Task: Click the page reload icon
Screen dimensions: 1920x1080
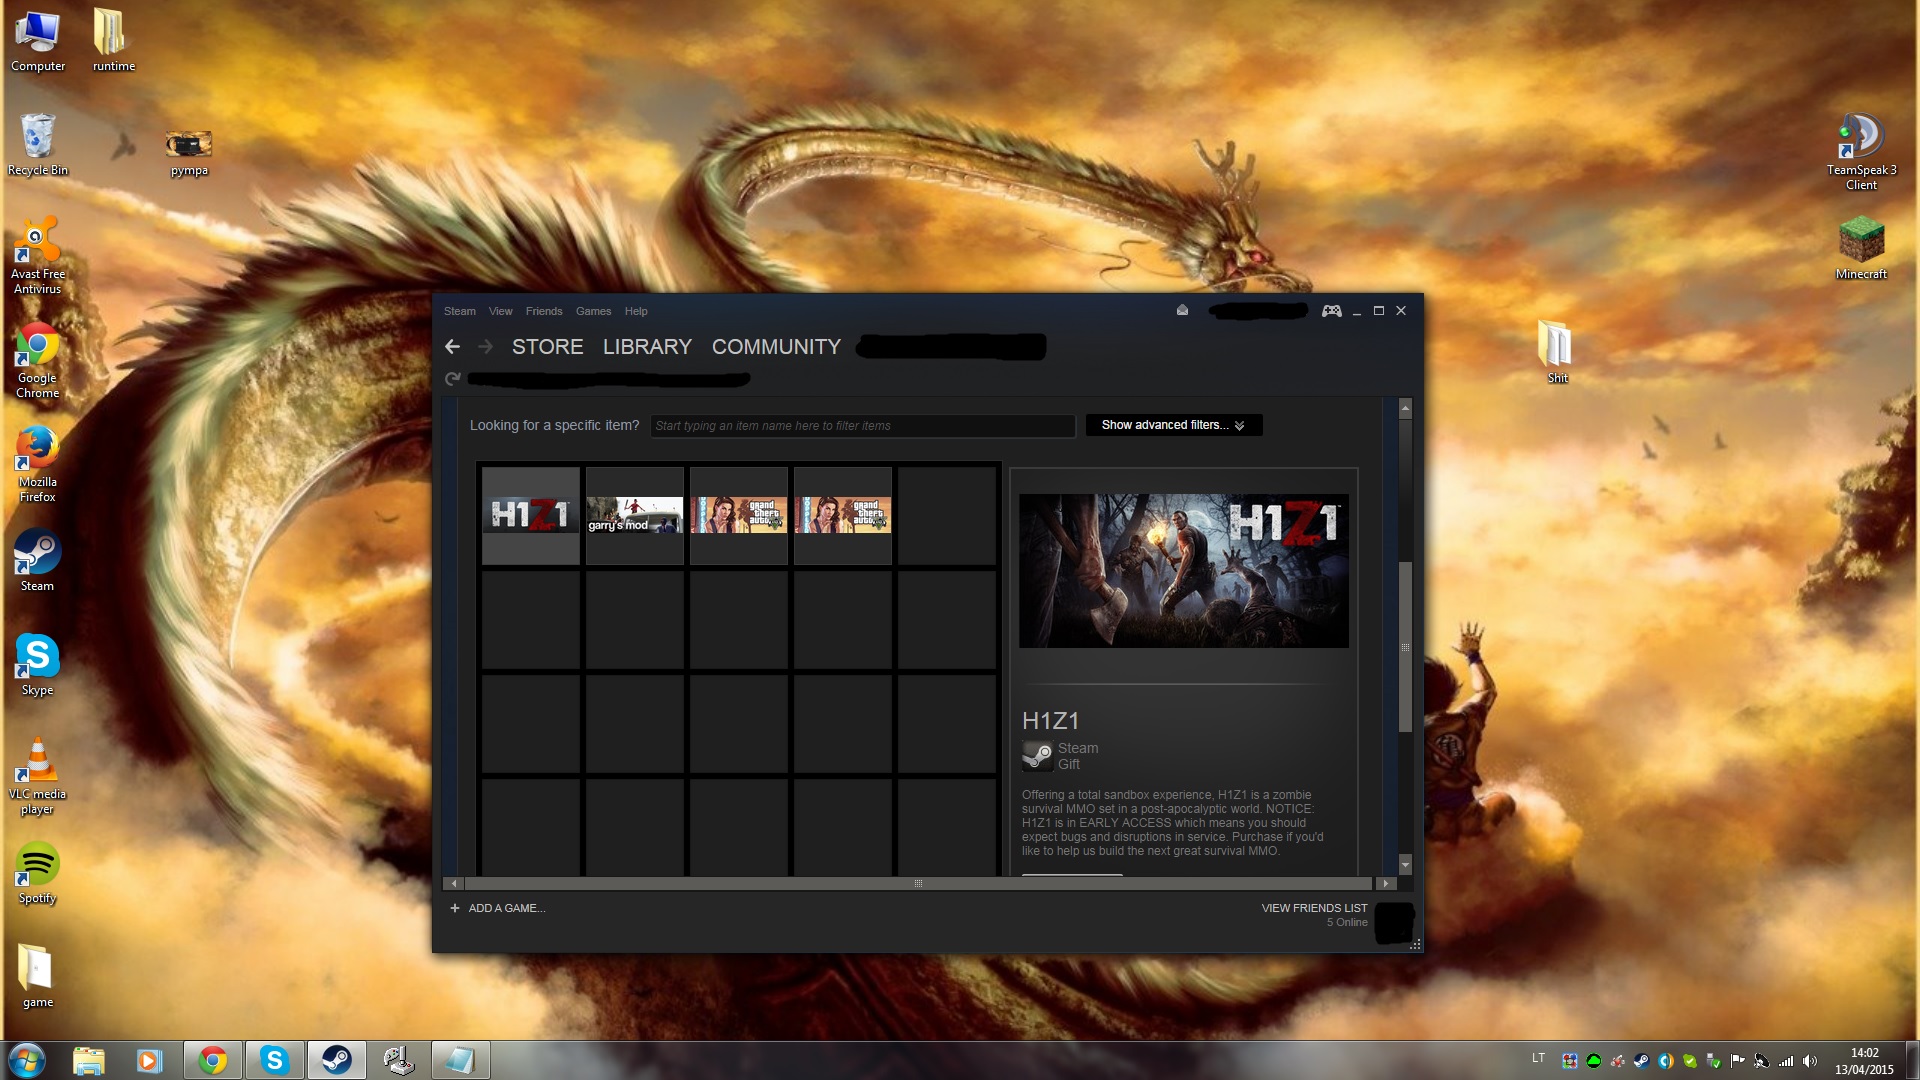Action: [452, 379]
